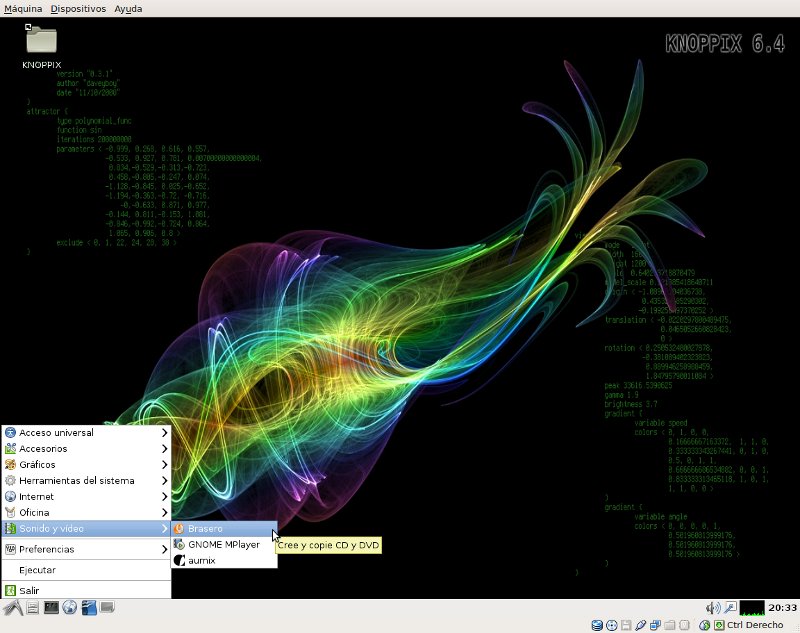This screenshot has width=800, height=633.
Task: Open the file manager from the panel
Action: [x=33, y=607]
